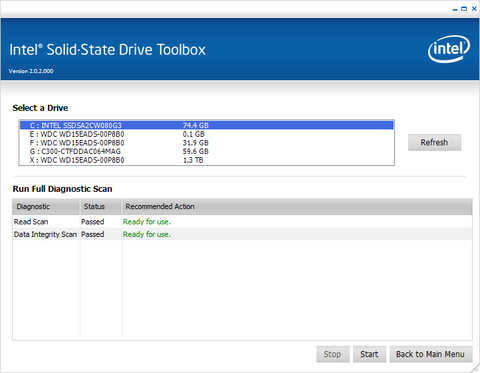
Task: Click the Recommended Action column header
Action: (x=297, y=207)
